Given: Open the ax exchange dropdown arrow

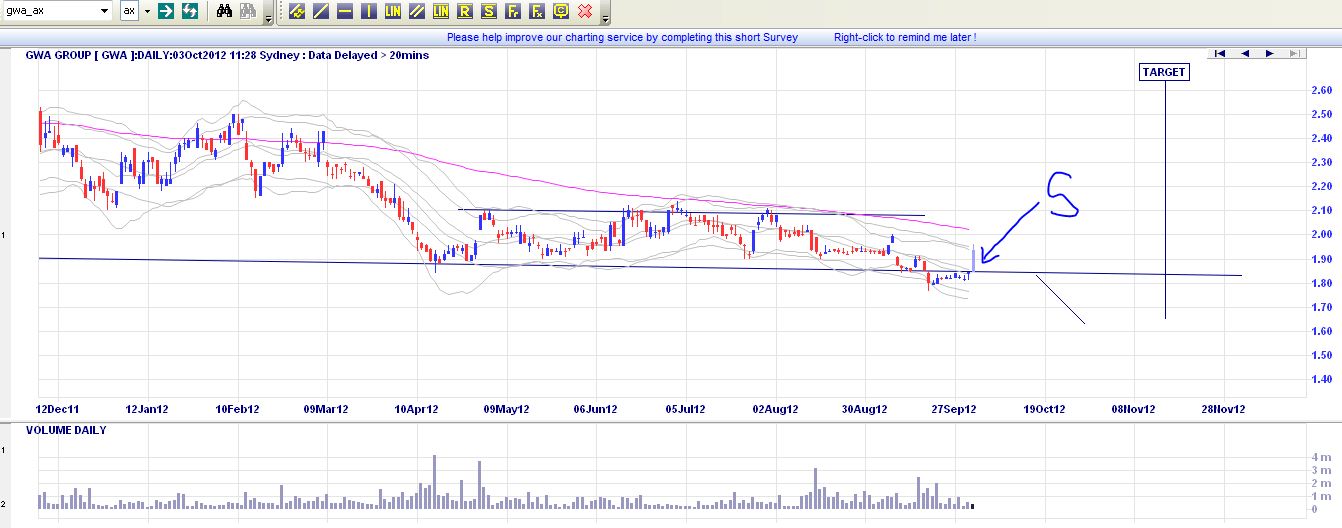Looking at the screenshot, I should point(146,11).
